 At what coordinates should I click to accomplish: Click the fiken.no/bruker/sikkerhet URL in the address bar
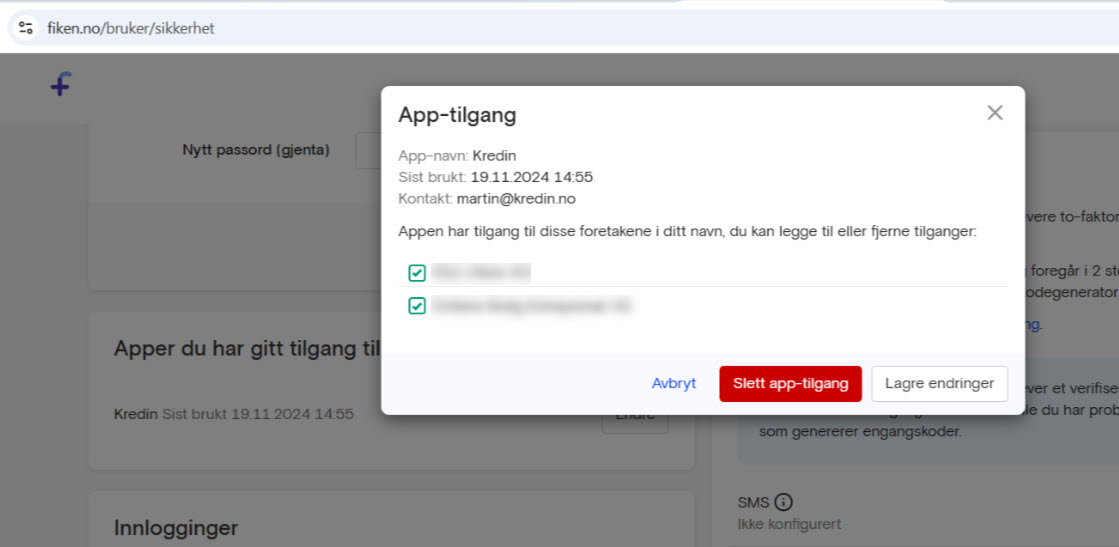point(131,29)
